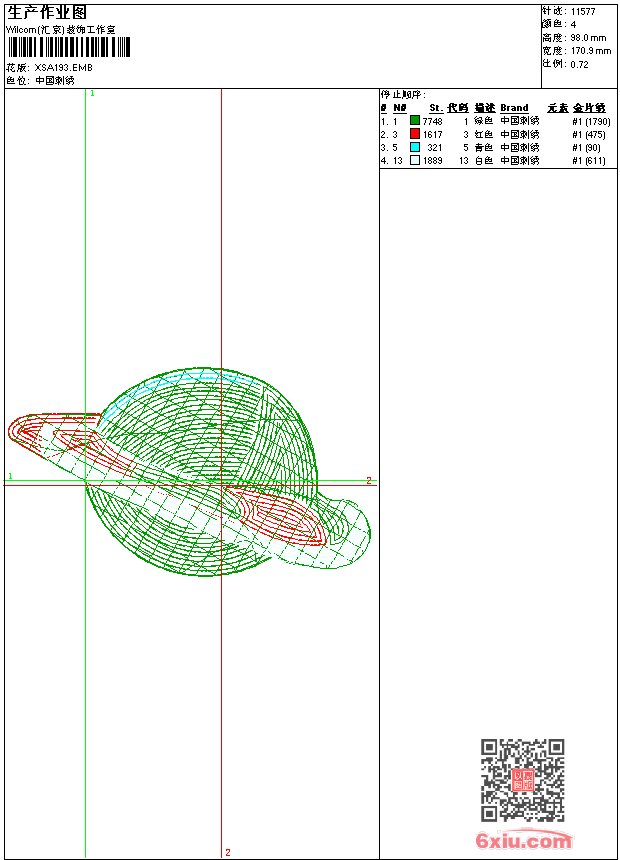The width and height of the screenshot is (620, 860).
Task: Click the barcode under the Wilcom title
Action: (x=69, y=47)
